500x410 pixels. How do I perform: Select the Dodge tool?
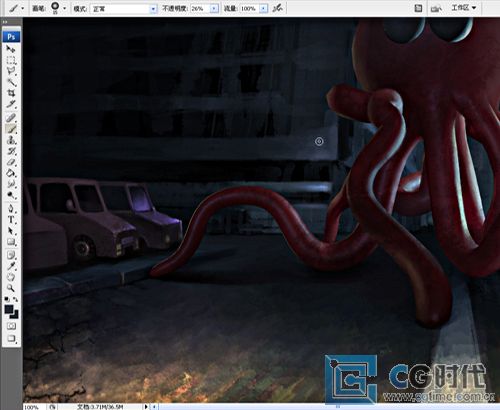pyautogui.click(x=11, y=195)
